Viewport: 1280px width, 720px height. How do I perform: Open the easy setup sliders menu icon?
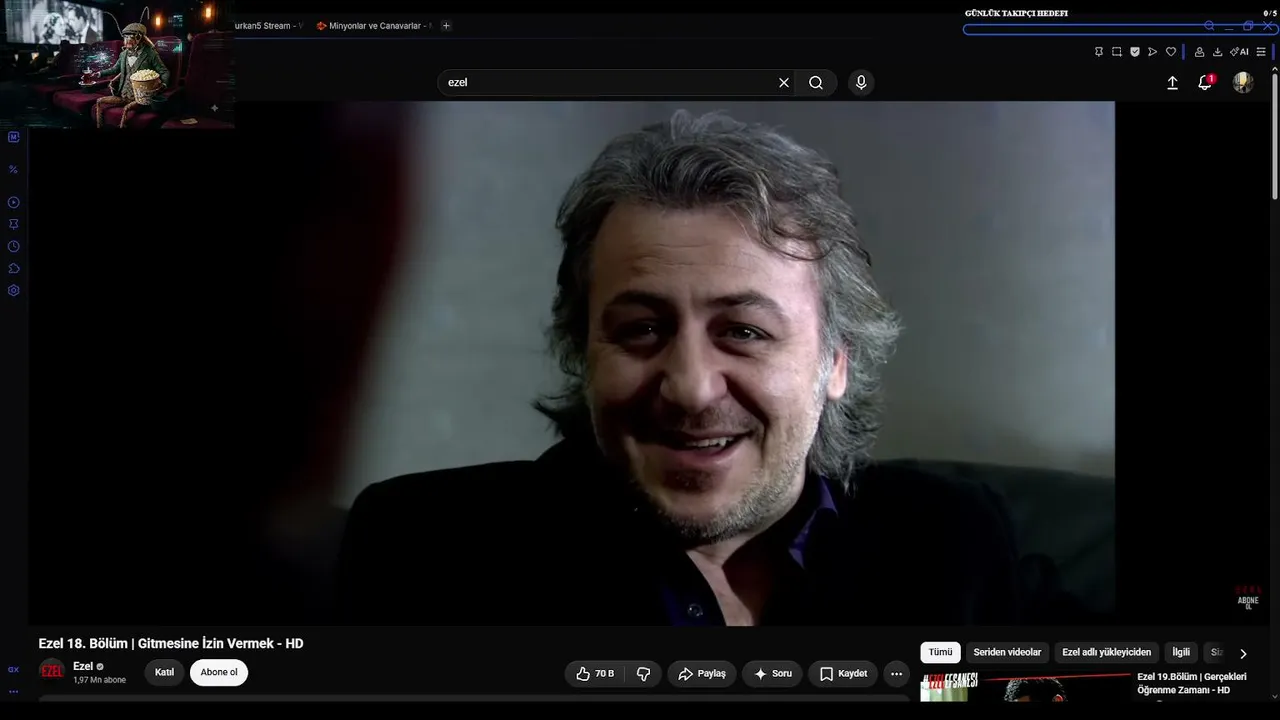(1261, 52)
